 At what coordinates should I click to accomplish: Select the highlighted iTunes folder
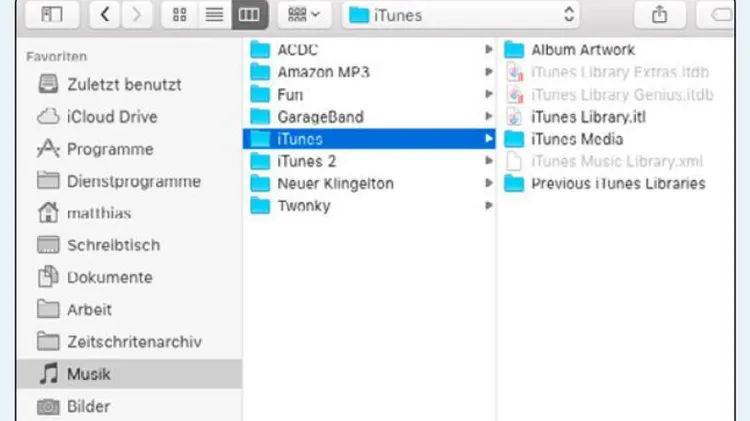click(x=369, y=139)
